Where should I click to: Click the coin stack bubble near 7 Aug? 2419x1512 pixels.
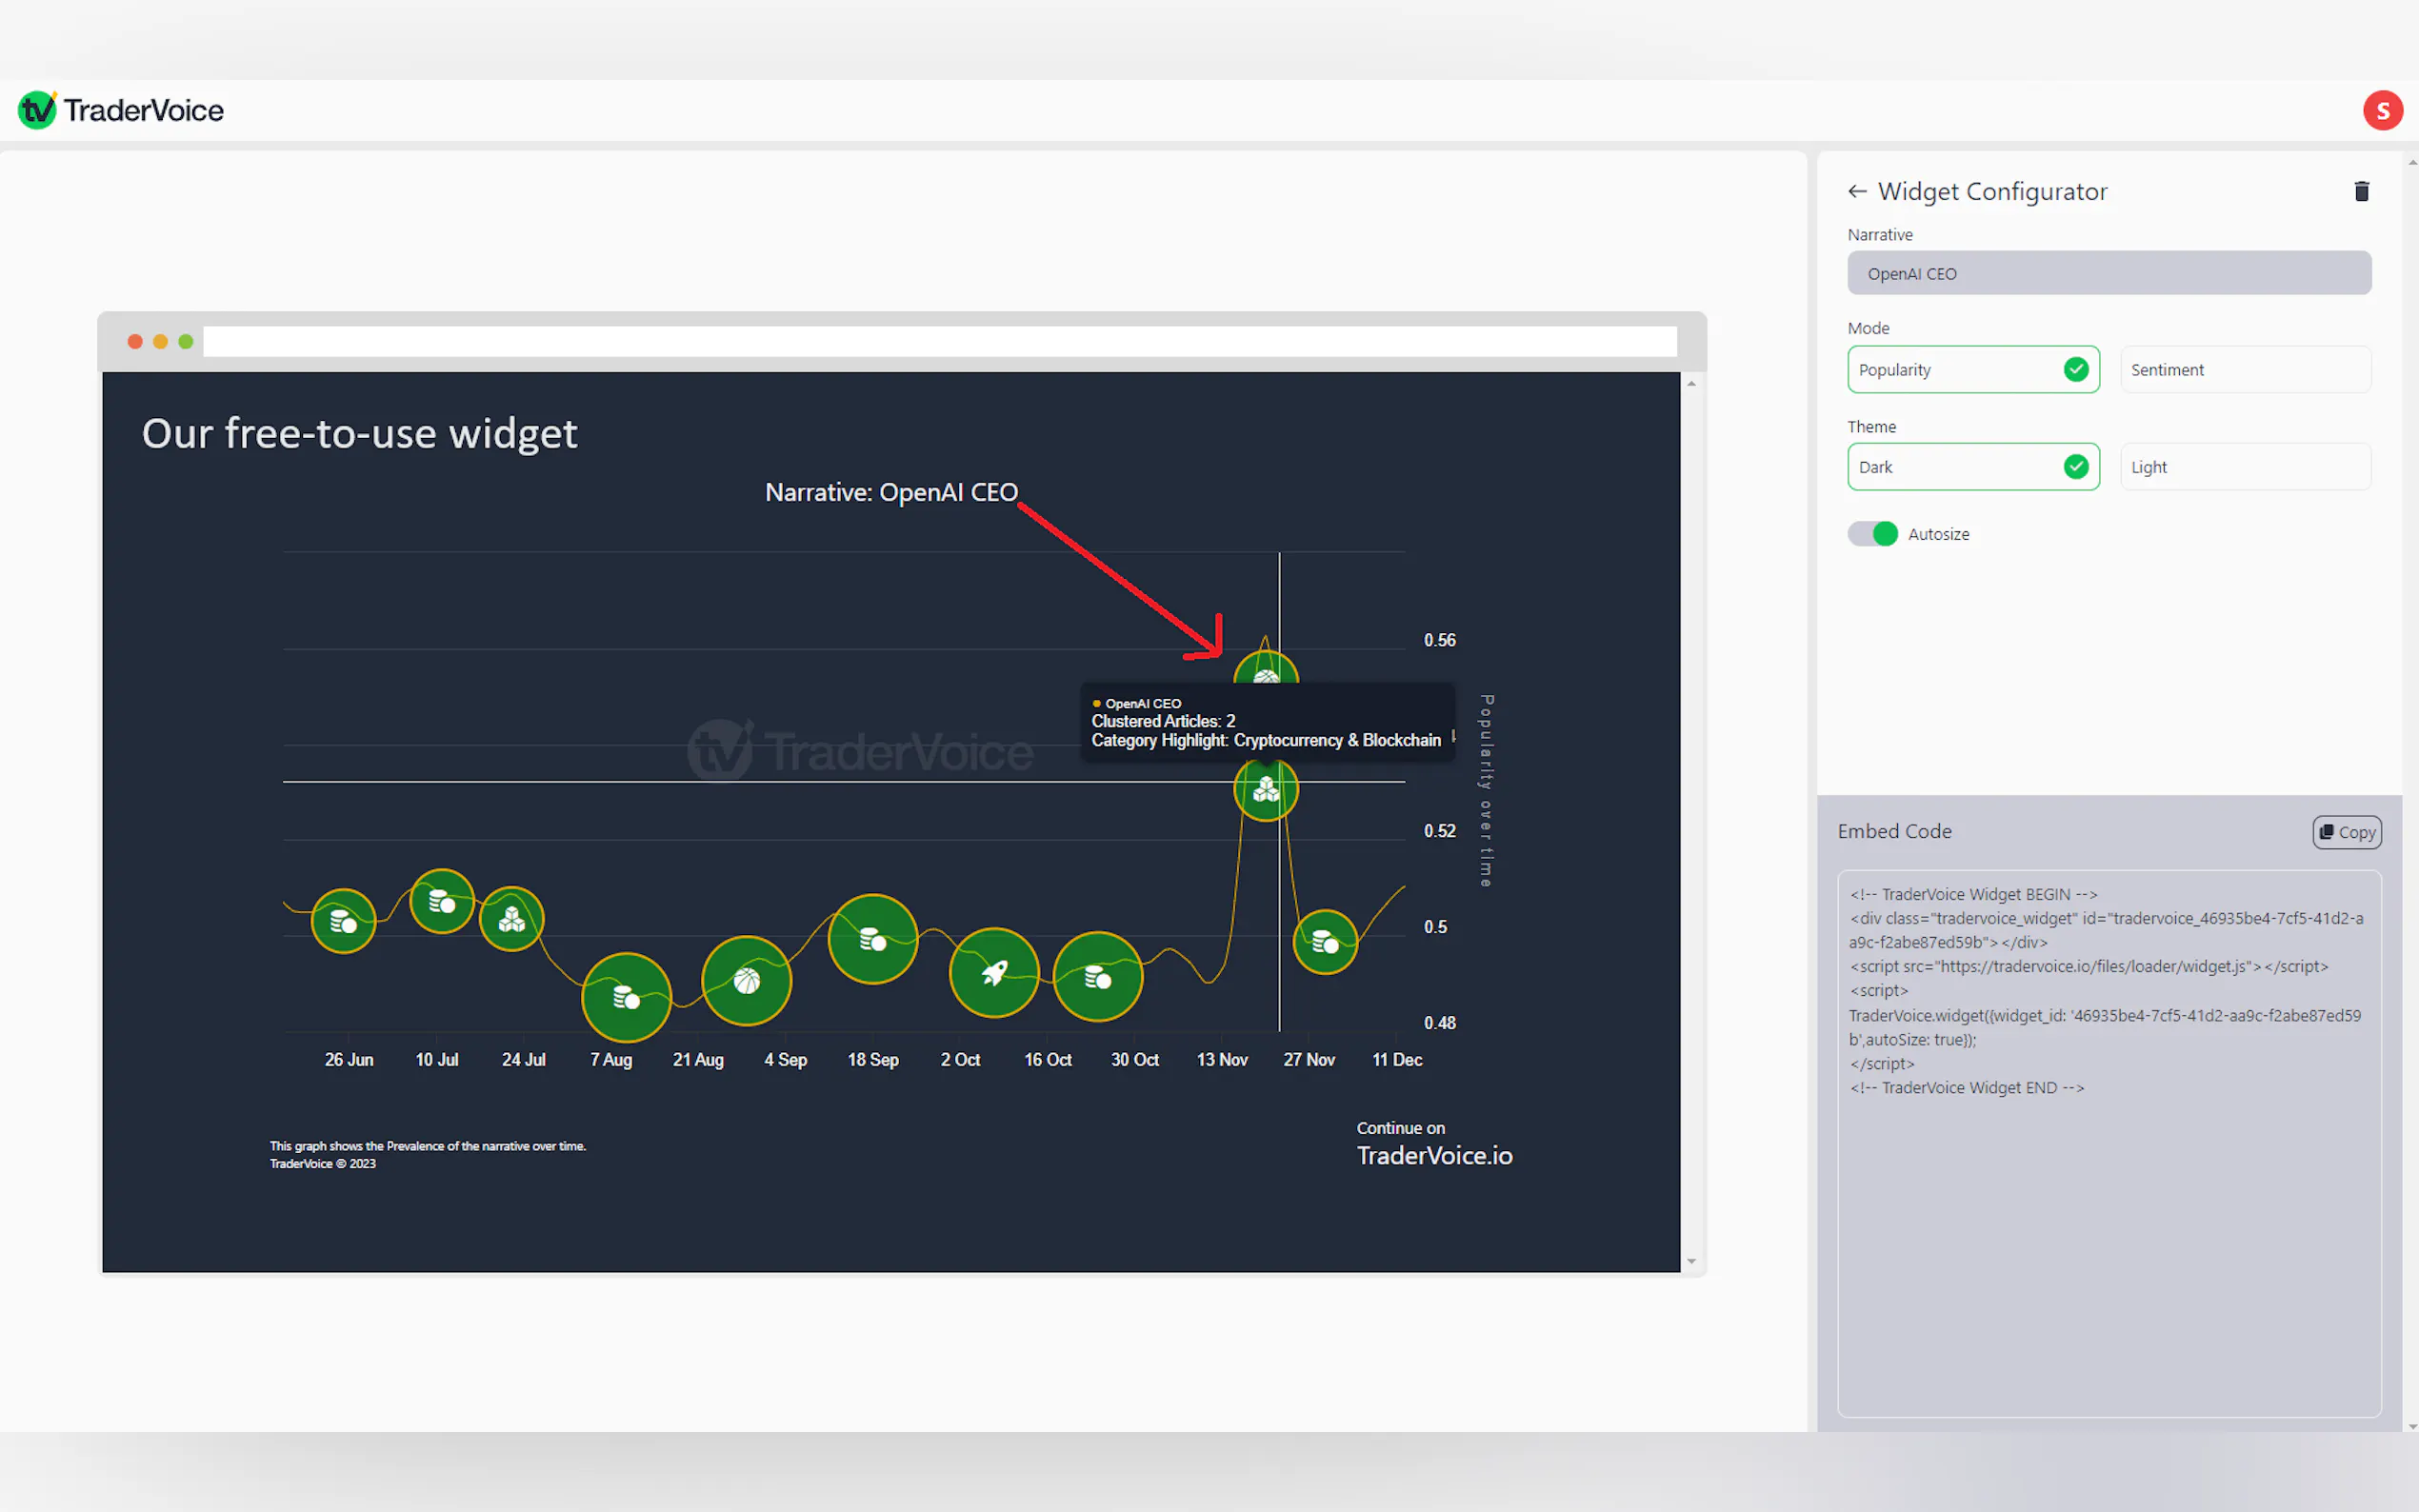626,997
